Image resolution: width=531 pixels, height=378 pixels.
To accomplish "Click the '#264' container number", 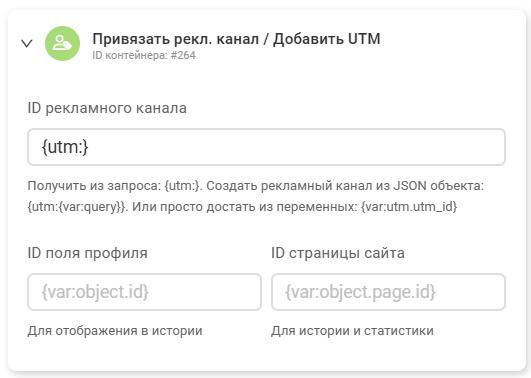I will click(183, 55).
